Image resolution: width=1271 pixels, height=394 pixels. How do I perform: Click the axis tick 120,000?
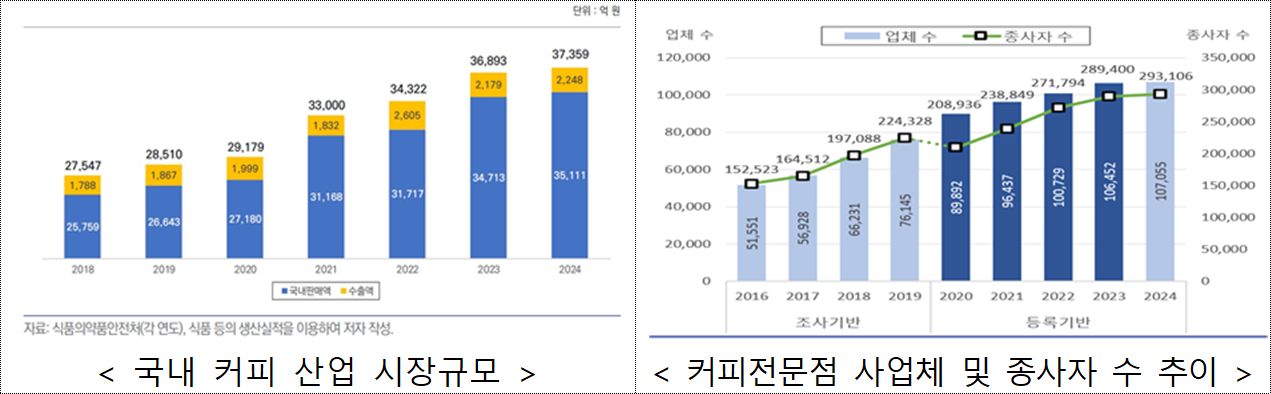[683, 58]
